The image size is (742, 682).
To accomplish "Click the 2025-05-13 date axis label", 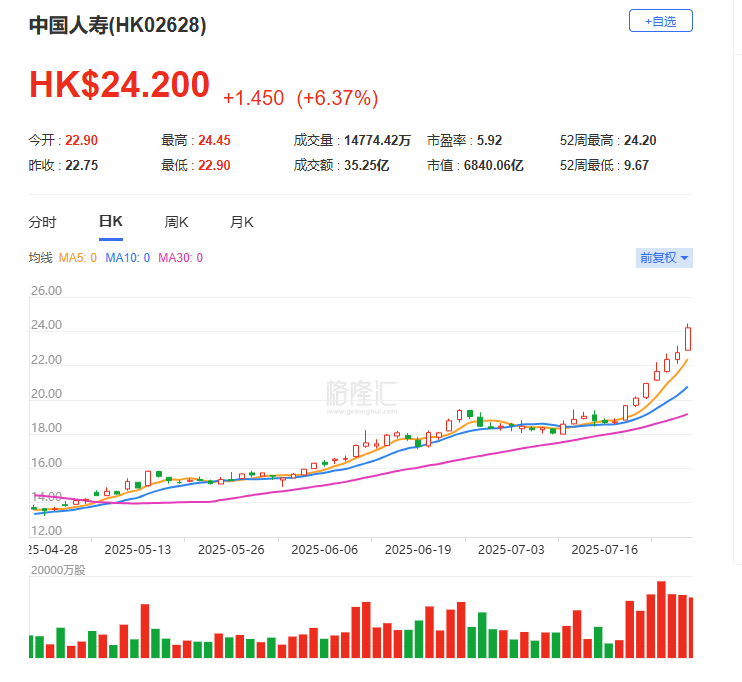I will point(138,550).
